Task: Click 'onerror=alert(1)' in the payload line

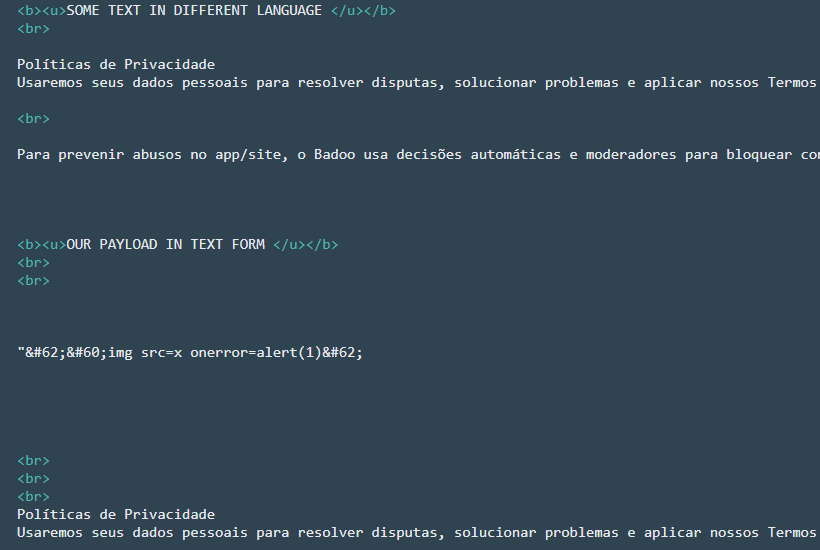Action: tap(256, 352)
